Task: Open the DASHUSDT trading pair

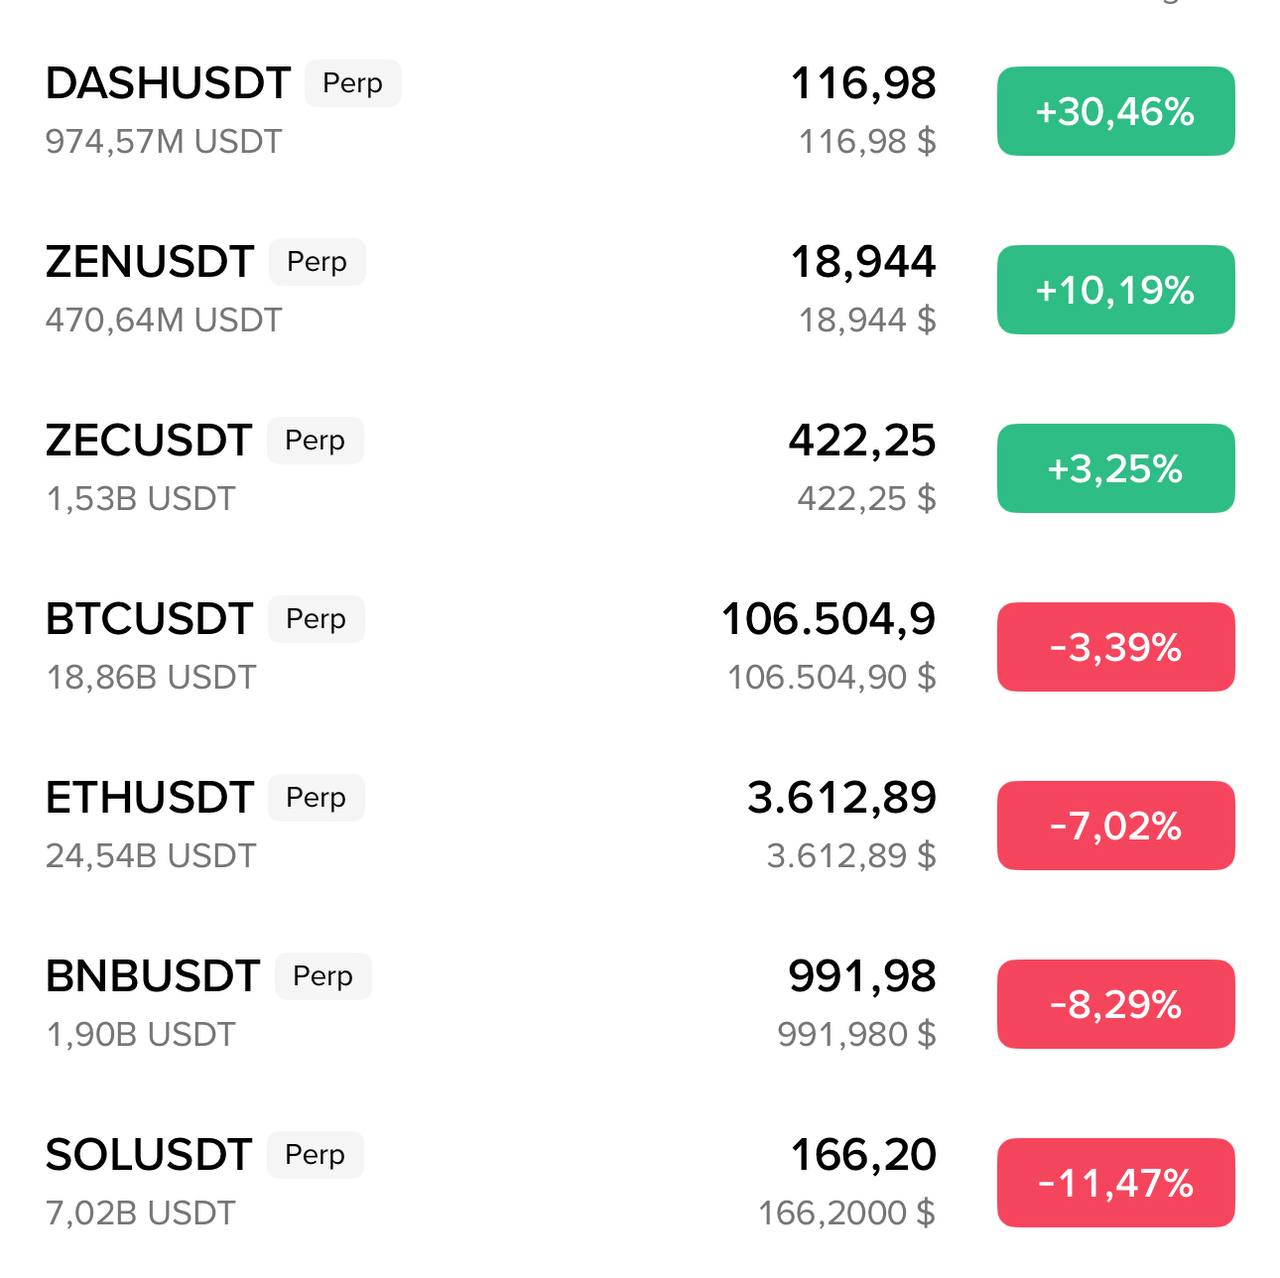Action: [168, 84]
